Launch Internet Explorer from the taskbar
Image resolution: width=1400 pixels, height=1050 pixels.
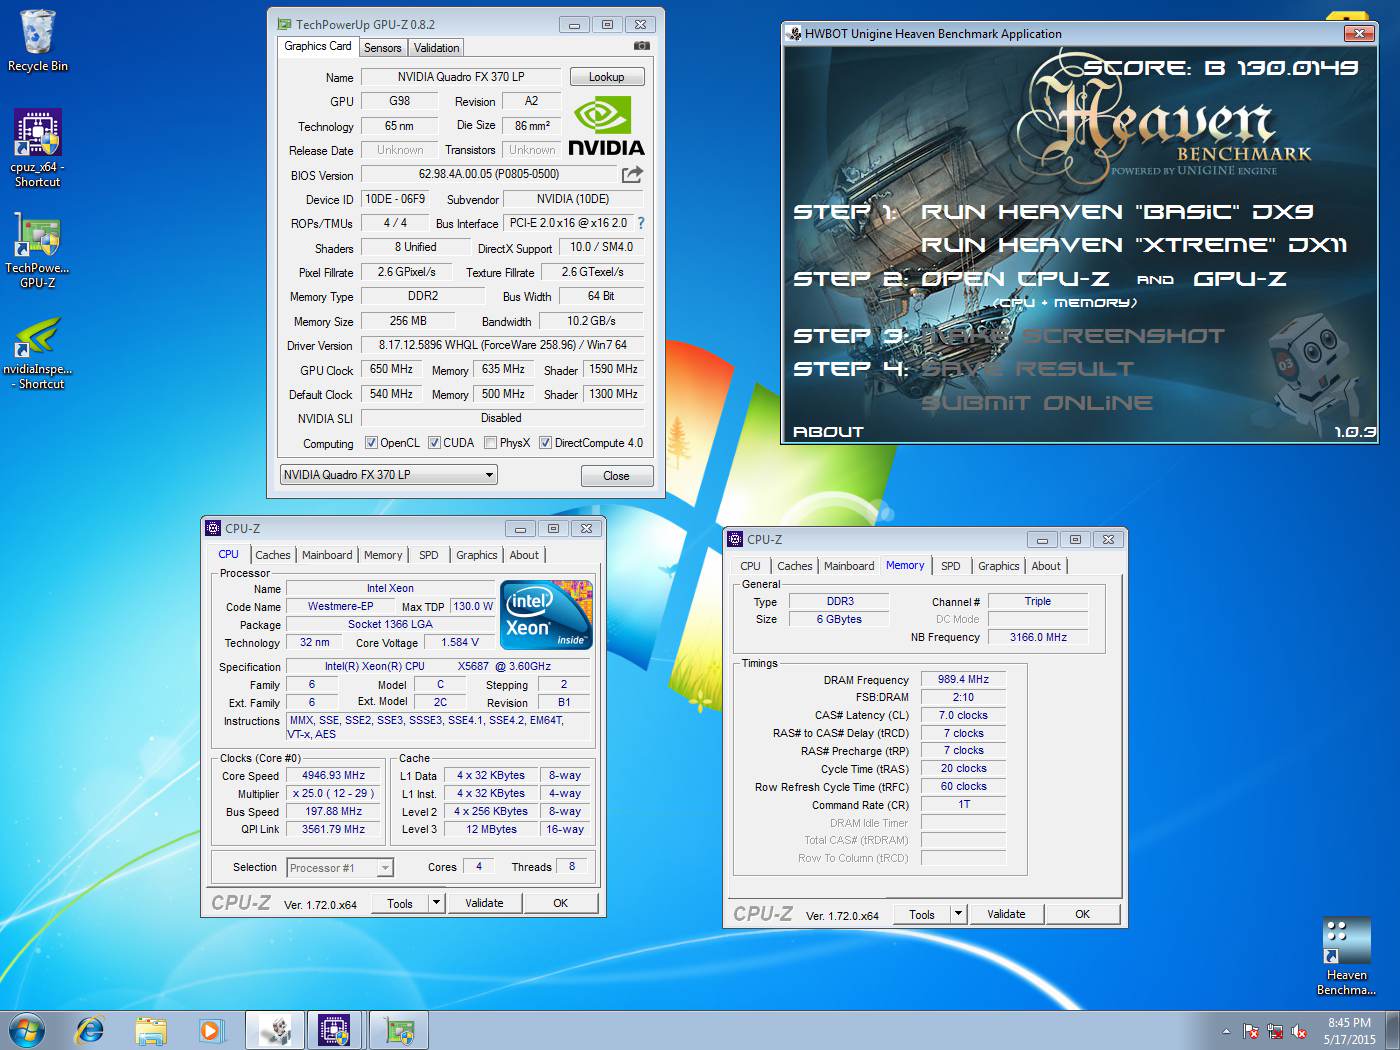[x=90, y=1030]
